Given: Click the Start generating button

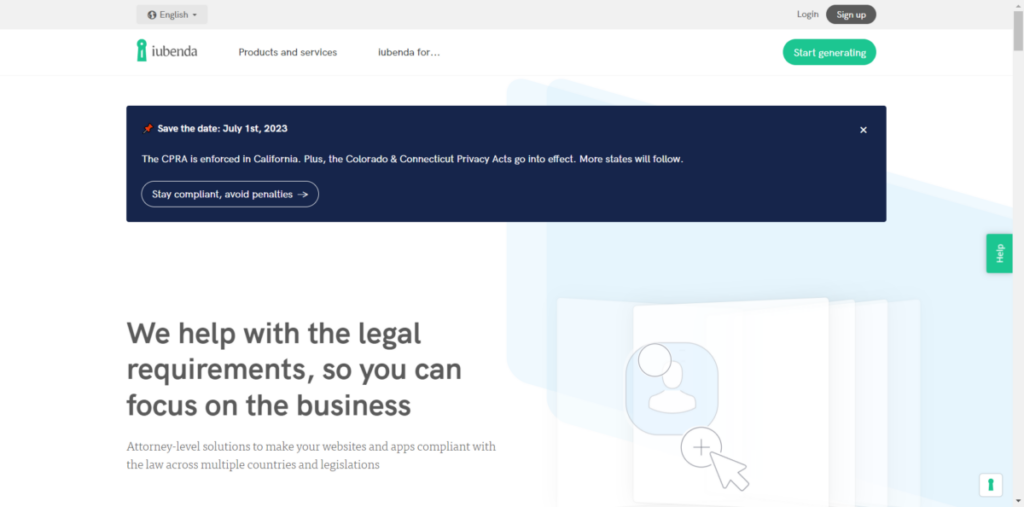Looking at the screenshot, I should click(x=829, y=52).
